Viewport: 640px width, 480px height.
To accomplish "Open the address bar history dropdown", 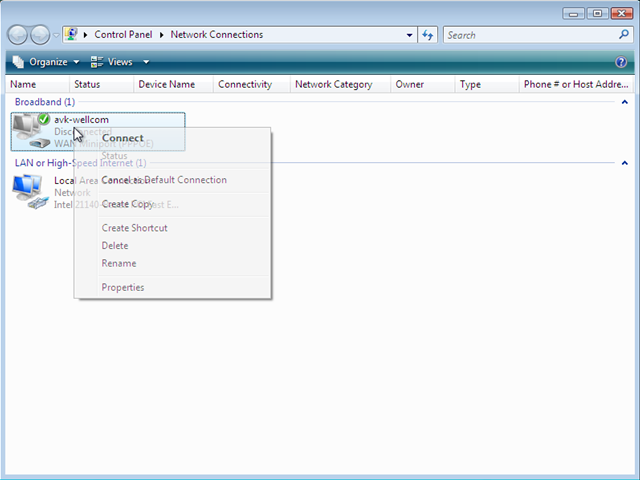I will 409,35.
